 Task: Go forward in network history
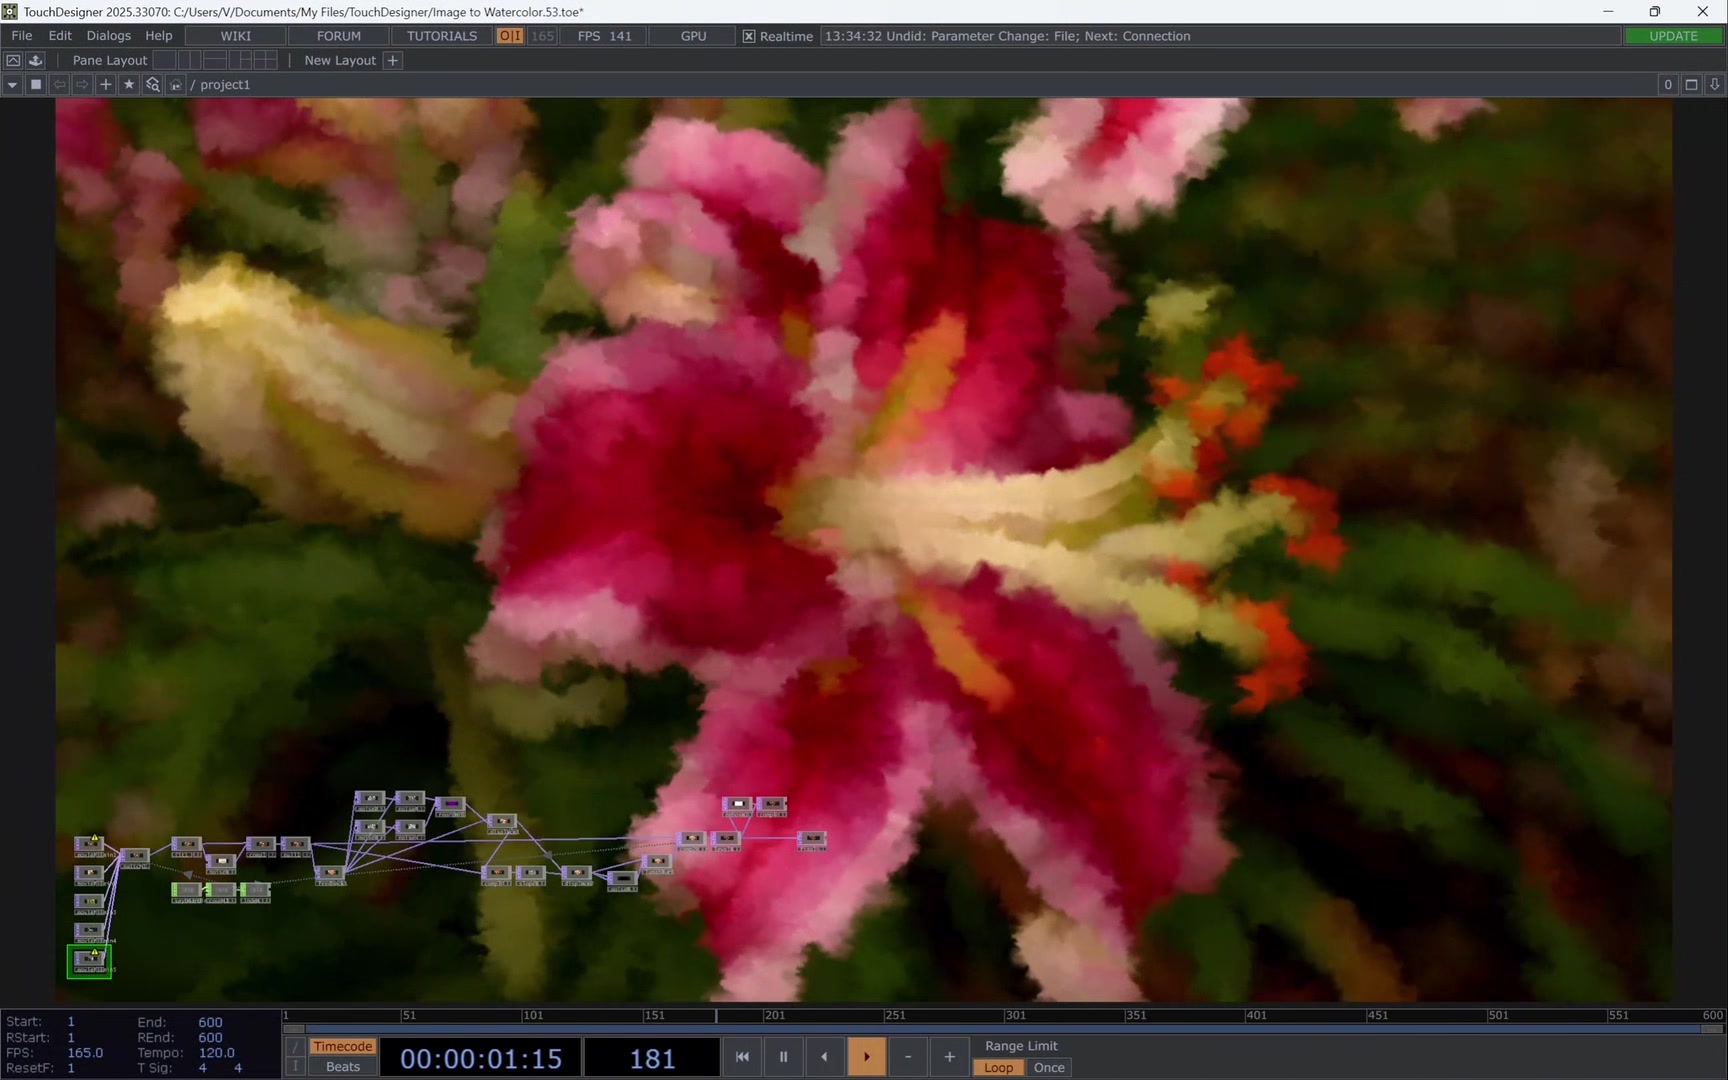pos(82,85)
